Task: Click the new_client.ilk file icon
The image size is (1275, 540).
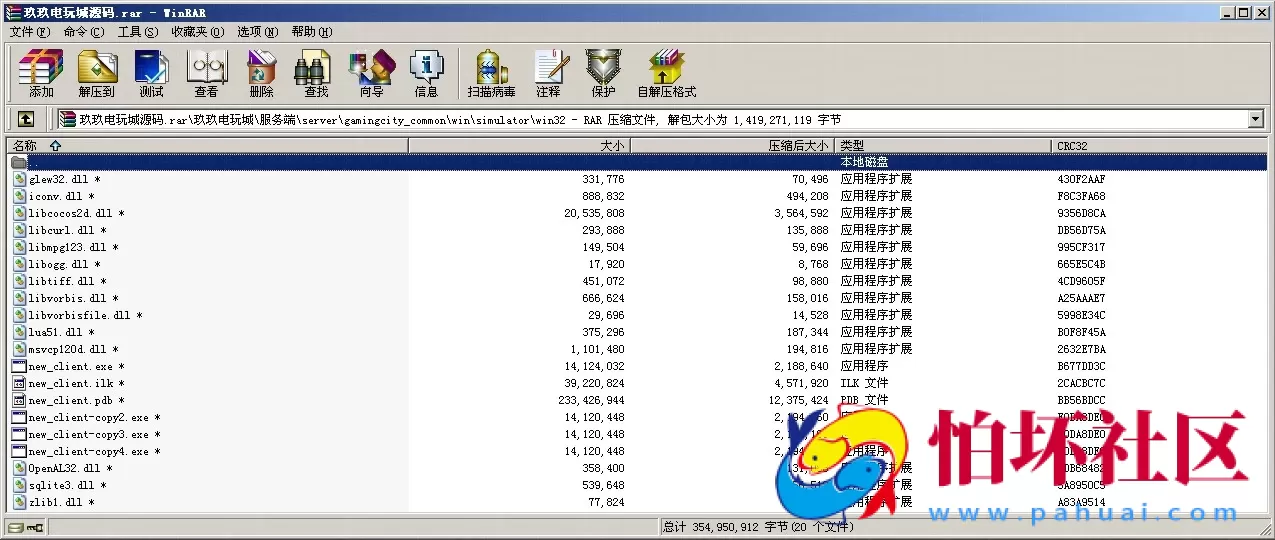Action: tap(19, 383)
